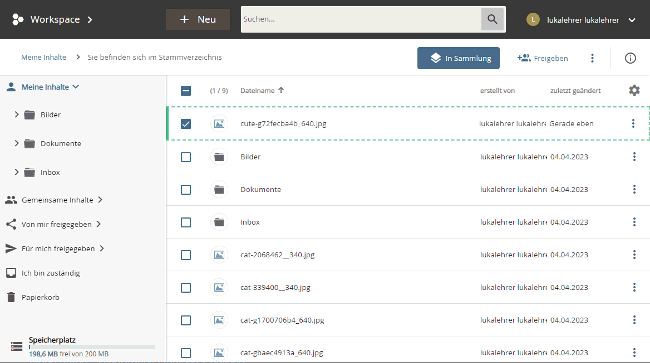The height and width of the screenshot is (363, 650).
Task: Click image icon of cat-g1700706b4_640.jpg
Action: [219, 320]
